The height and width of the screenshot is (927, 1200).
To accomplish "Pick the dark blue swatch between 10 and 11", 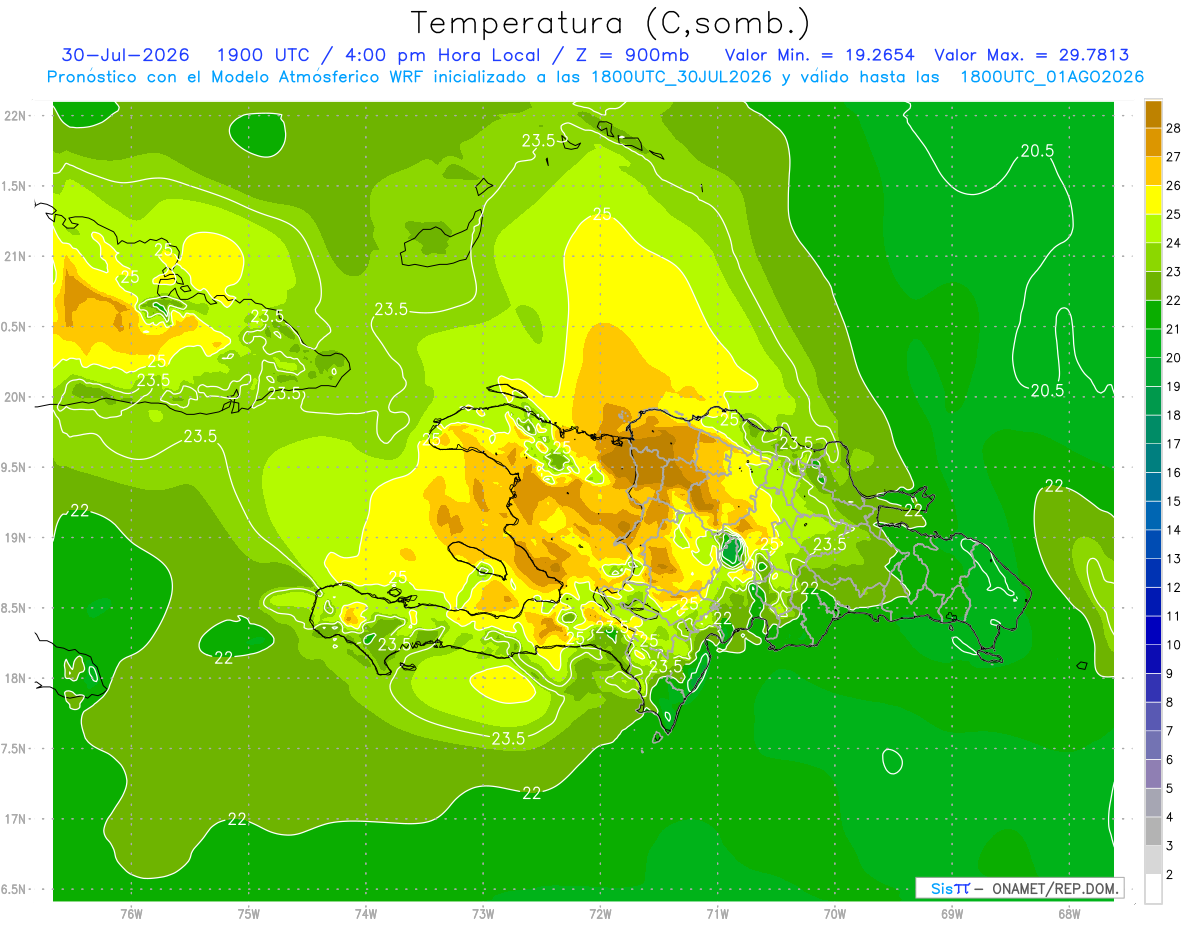I will pyautogui.click(x=1153, y=631).
